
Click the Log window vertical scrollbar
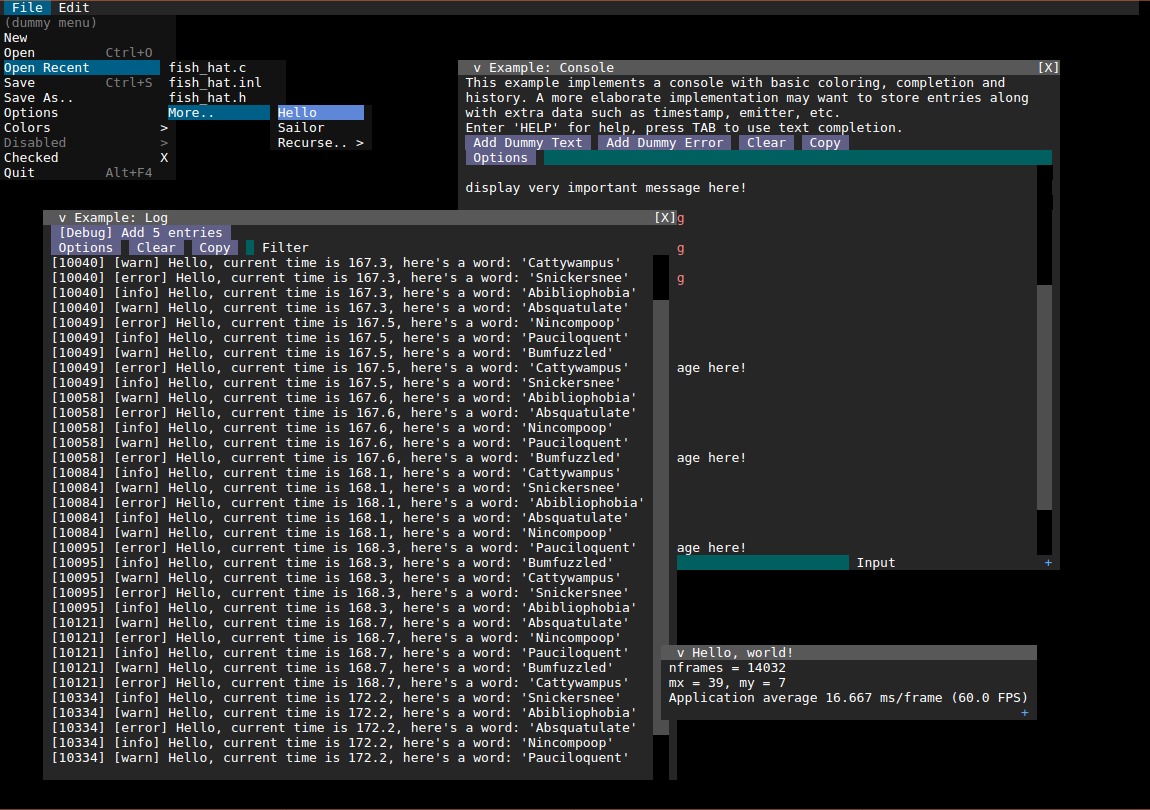[661, 517]
